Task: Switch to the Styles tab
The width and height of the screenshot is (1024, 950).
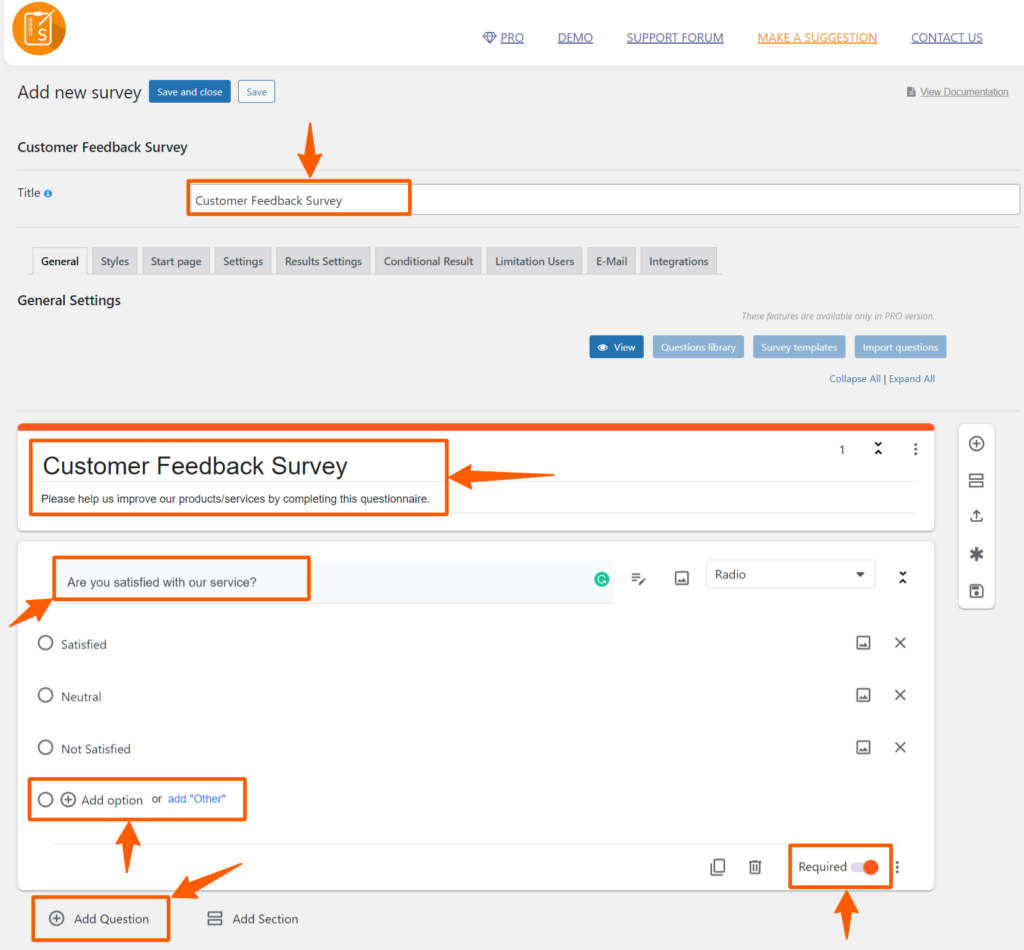Action: 114,261
